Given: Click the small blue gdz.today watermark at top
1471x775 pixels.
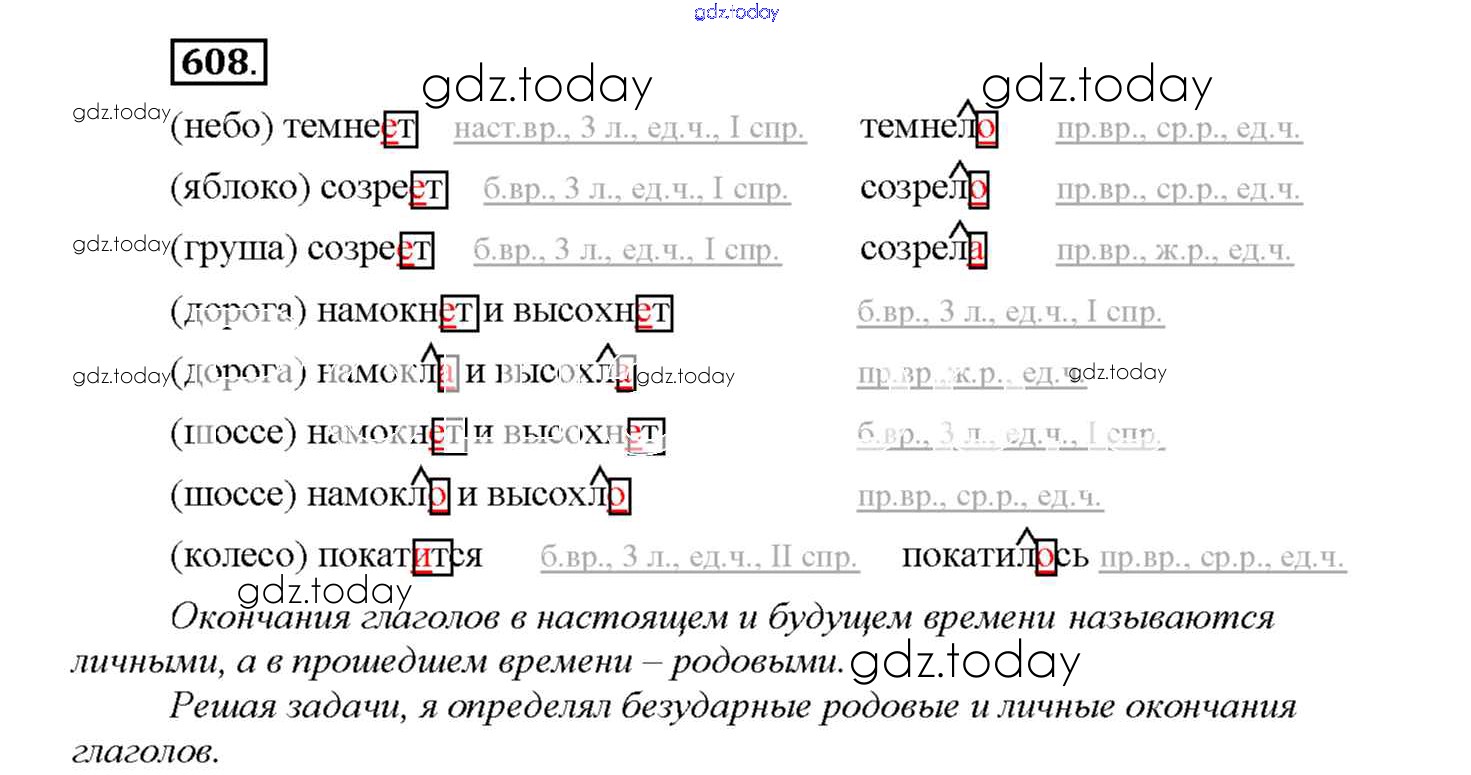Looking at the screenshot, I should [x=735, y=12].
